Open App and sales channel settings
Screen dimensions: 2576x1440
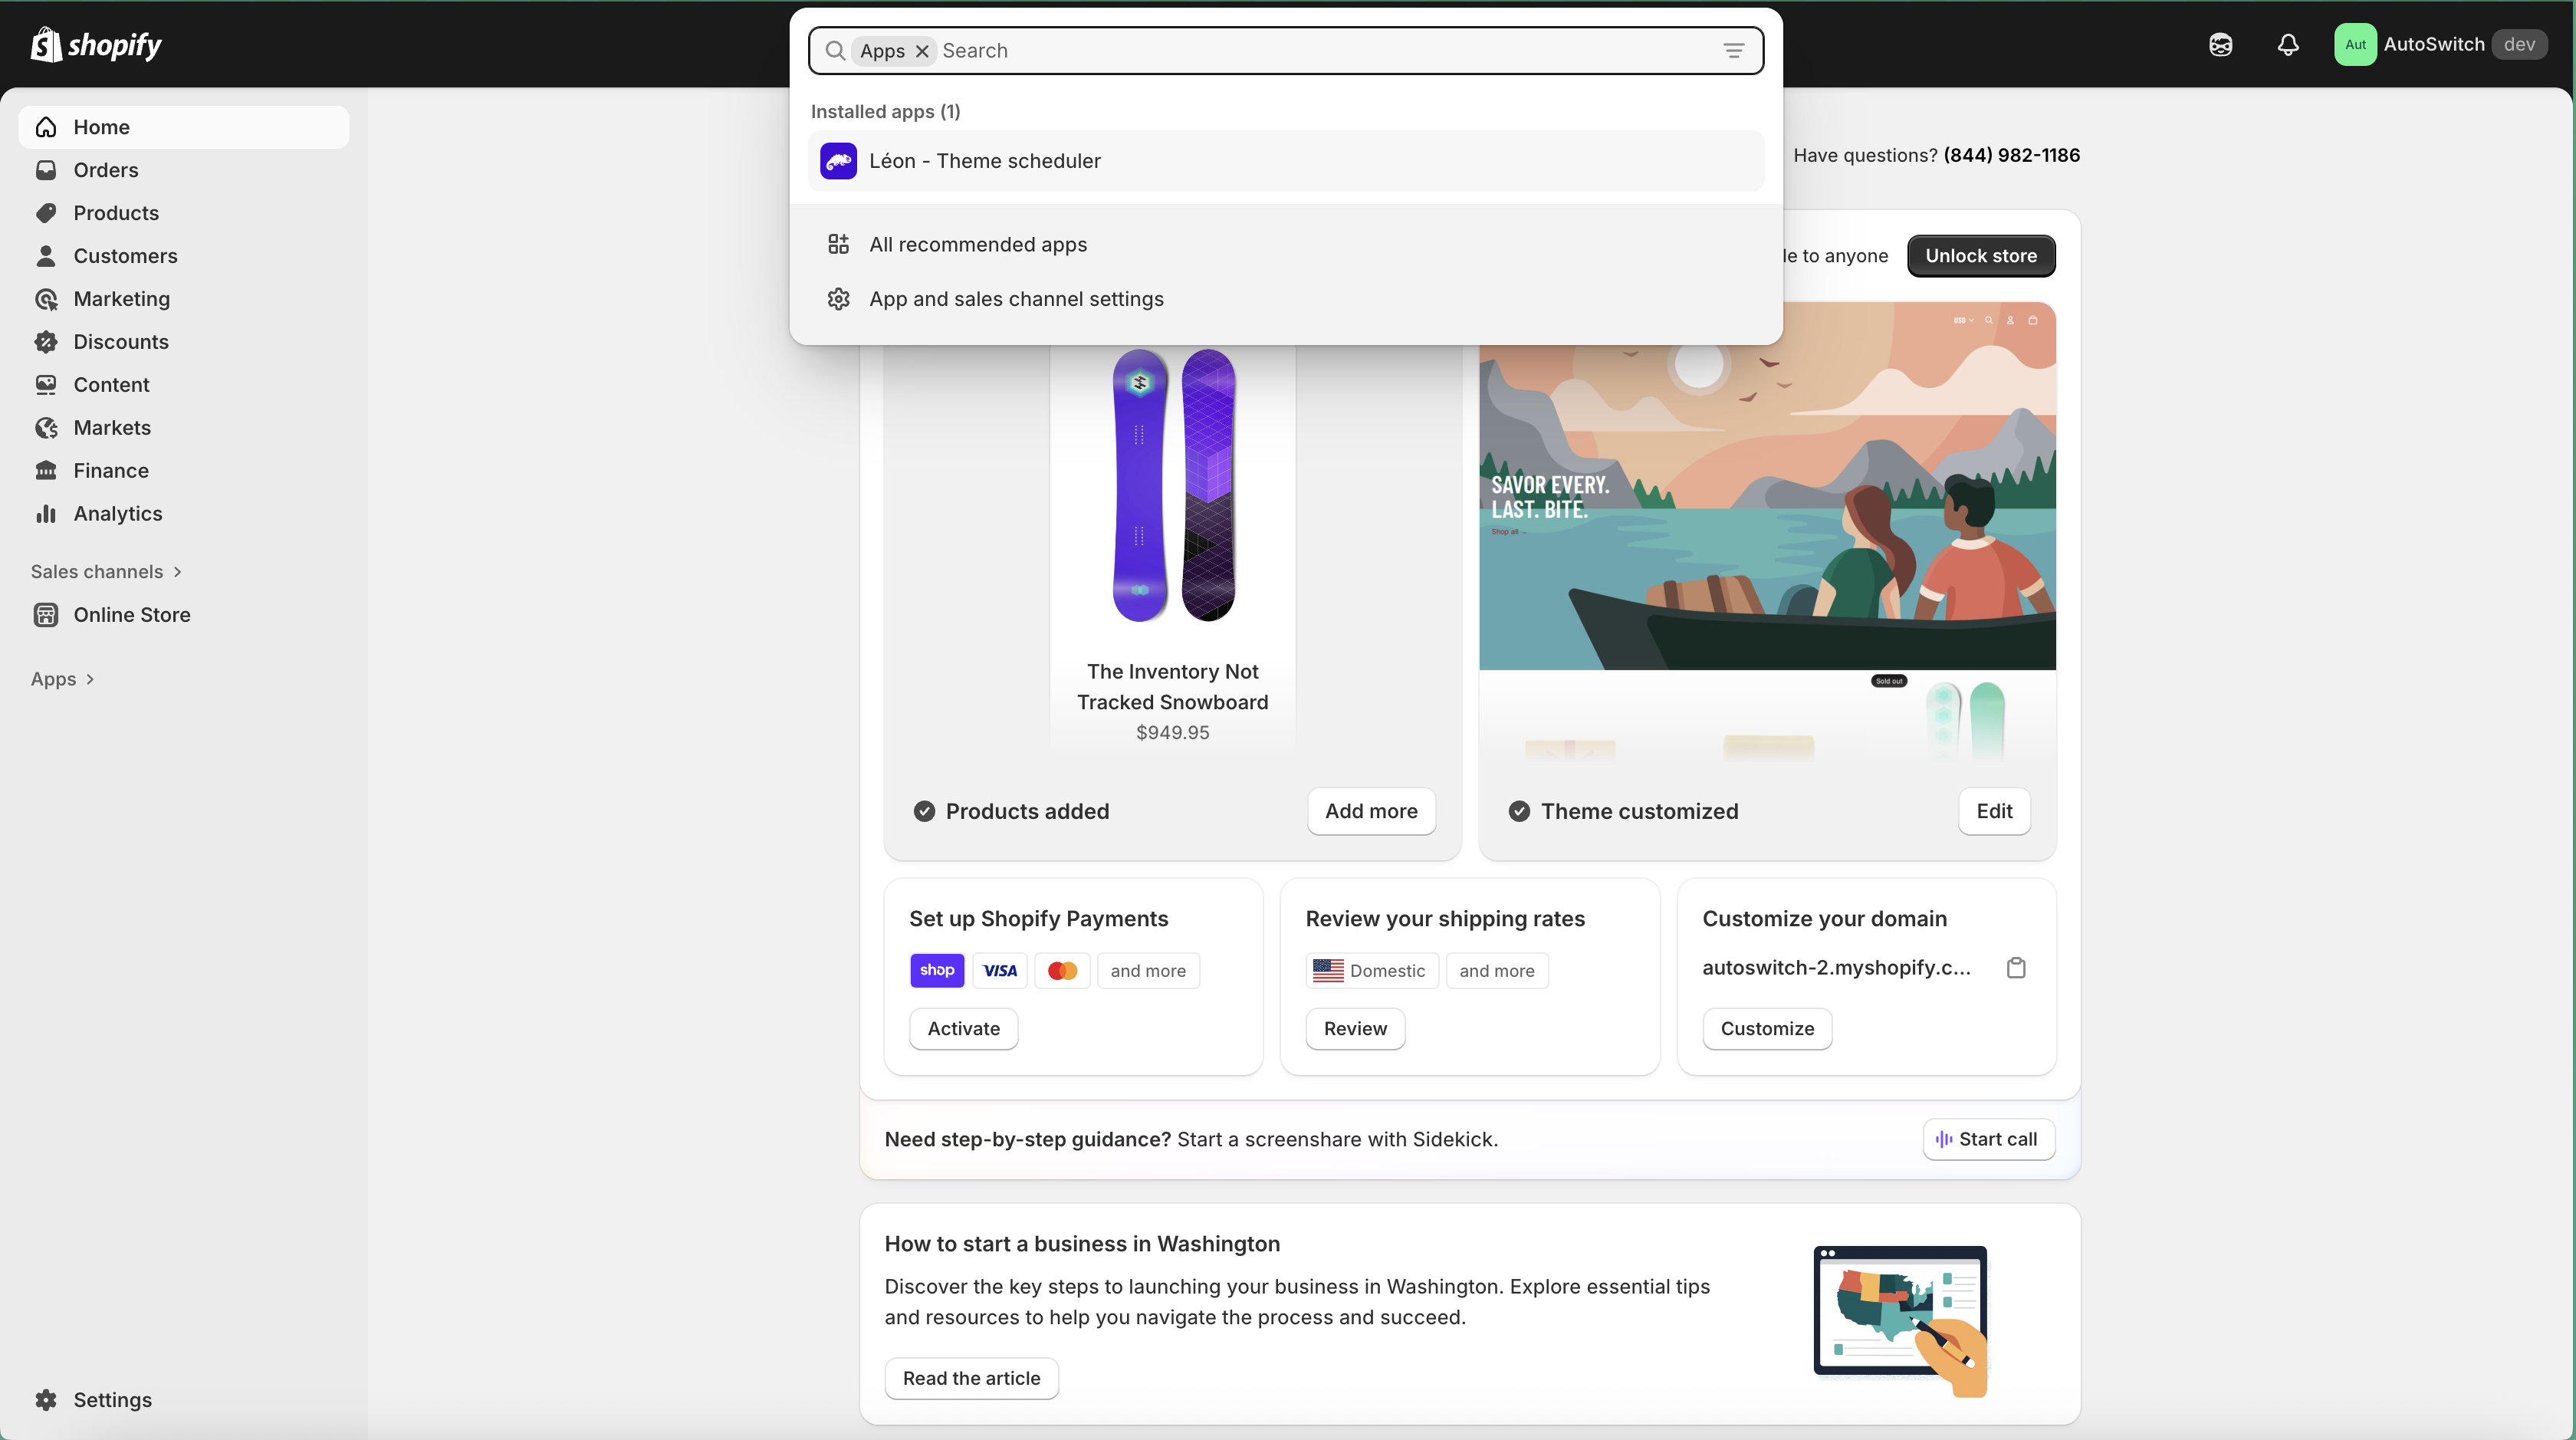point(1016,298)
